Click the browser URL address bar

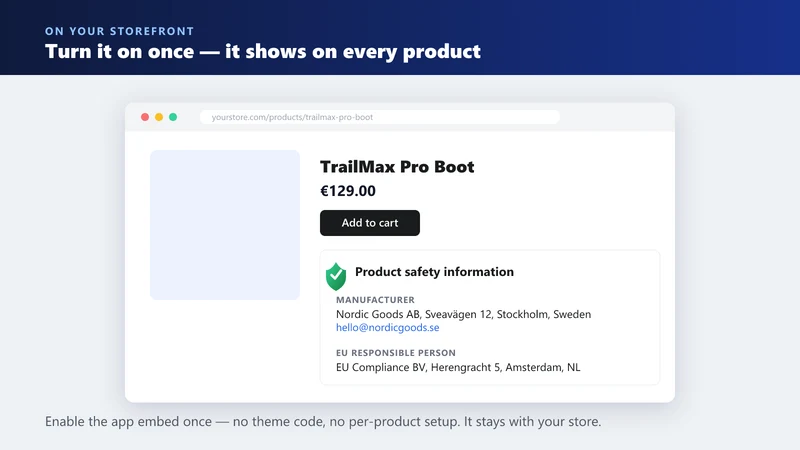click(380, 117)
